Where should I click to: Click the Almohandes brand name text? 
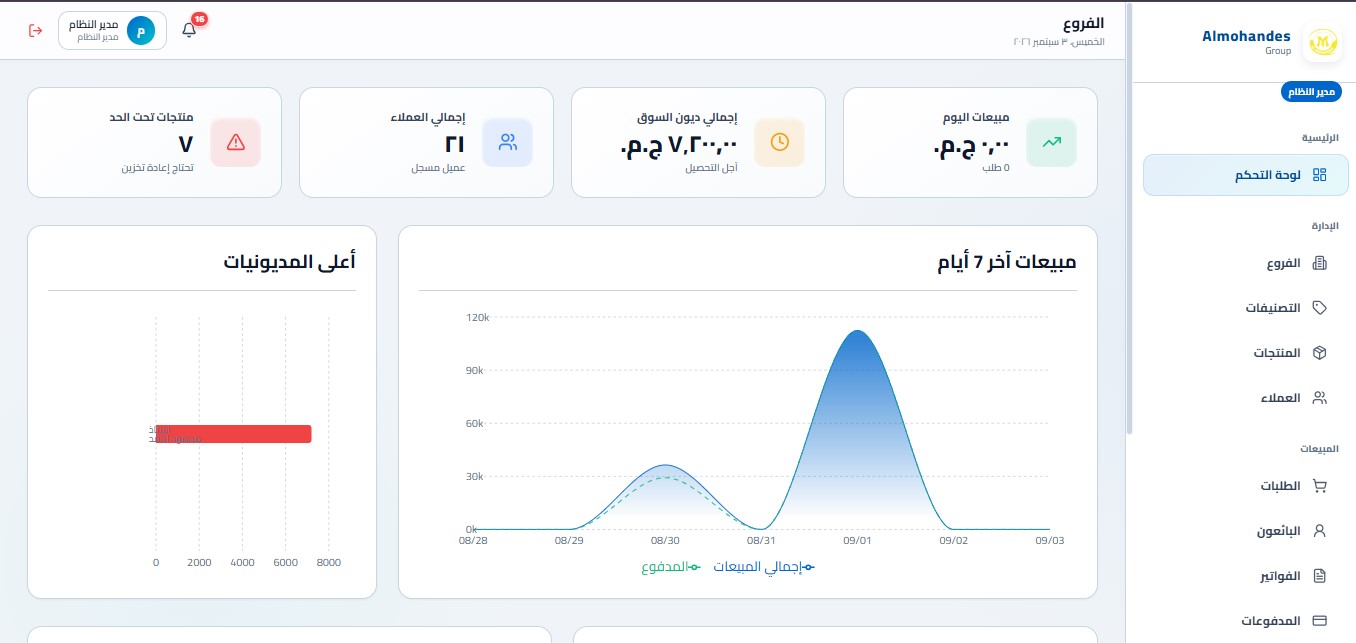tap(1246, 36)
